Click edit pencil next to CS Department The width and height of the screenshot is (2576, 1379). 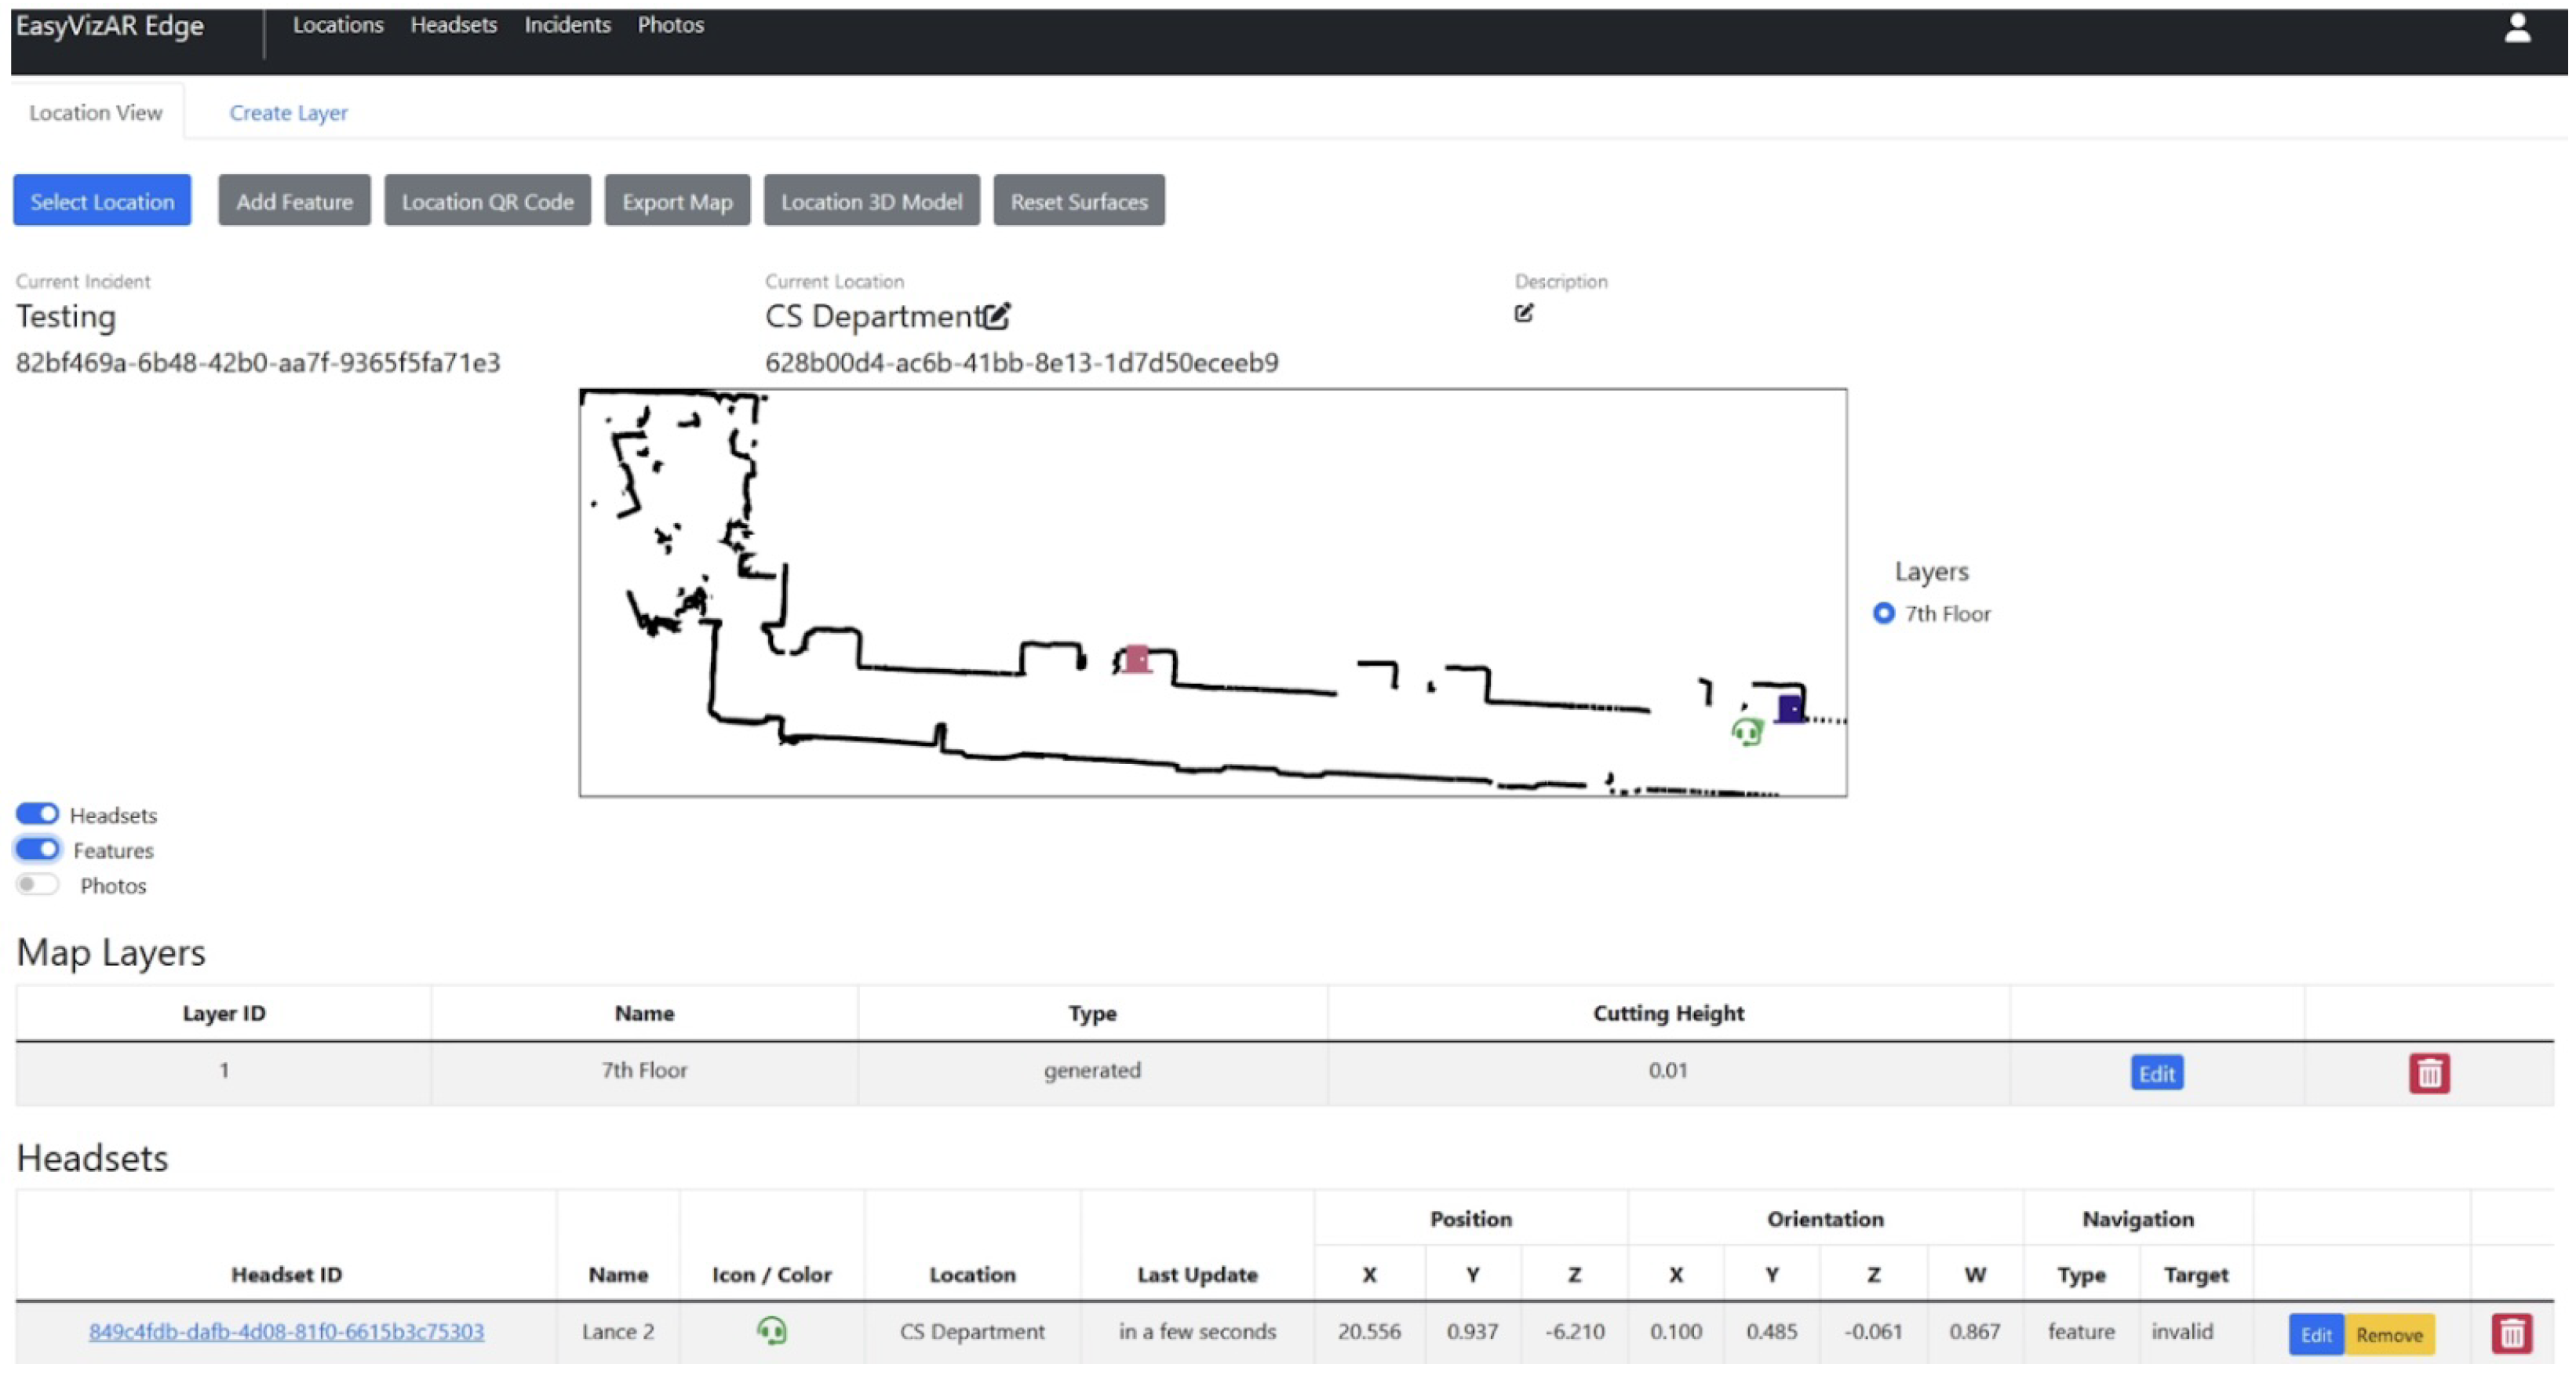[996, 316]
